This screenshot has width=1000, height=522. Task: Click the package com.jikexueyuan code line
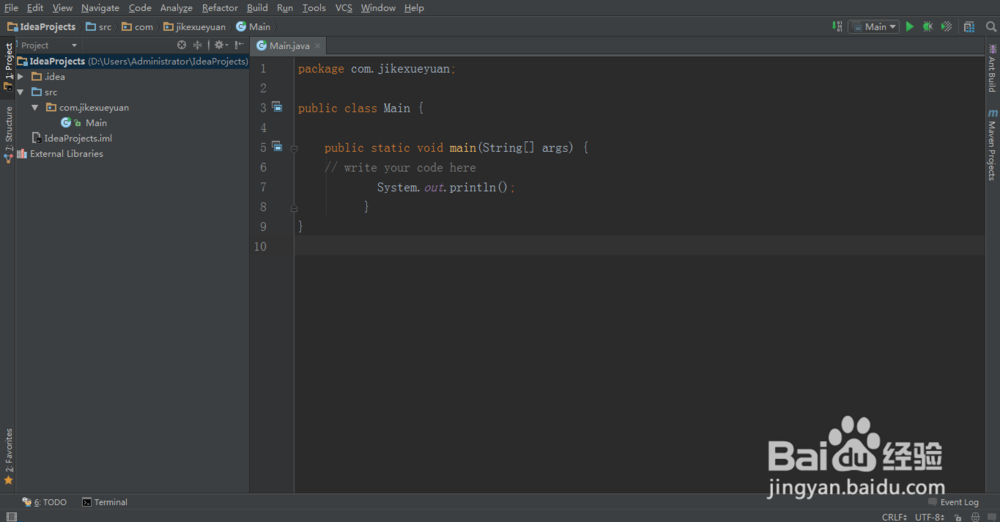coord(376,69)
